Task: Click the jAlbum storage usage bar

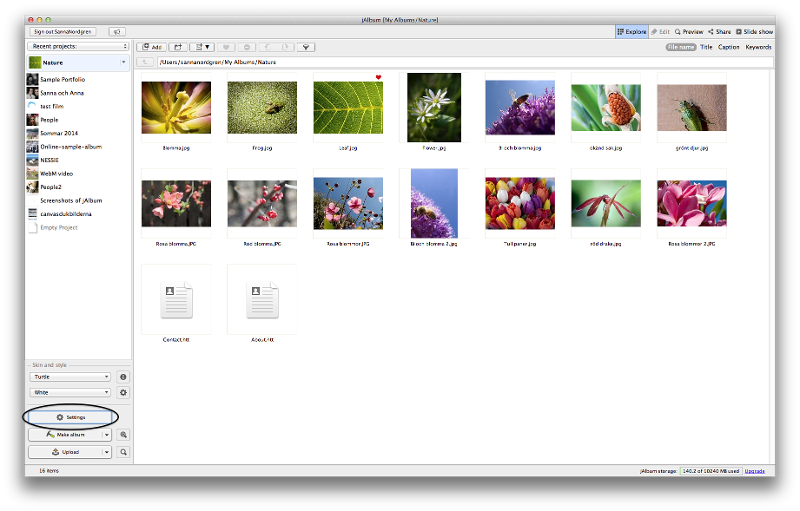Action: [x=711, y=471]
